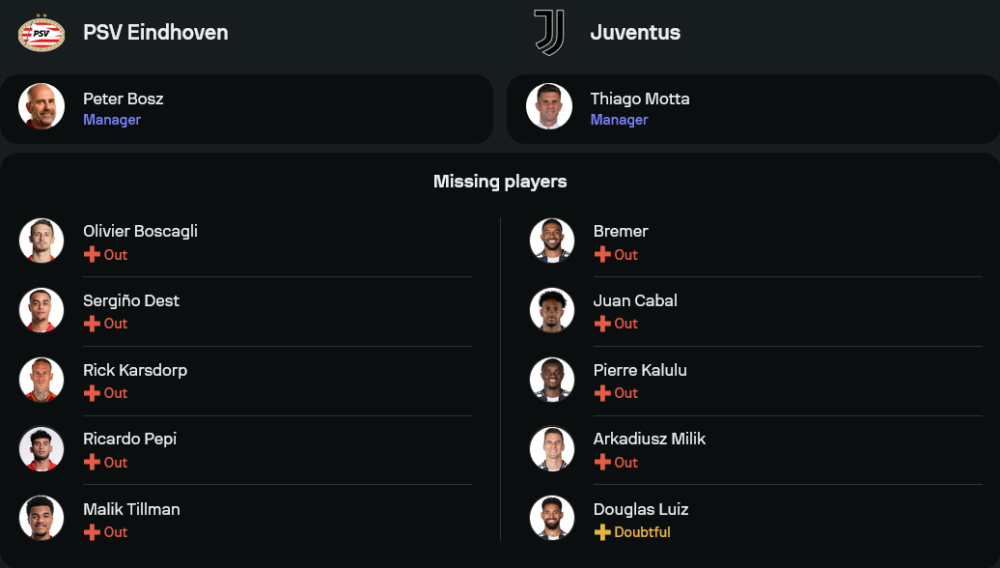Select Arkadiusz Milik's player photo
The width and height of the screenshot is (1000, 568).
pyautogui.click(x=552, y=449)
